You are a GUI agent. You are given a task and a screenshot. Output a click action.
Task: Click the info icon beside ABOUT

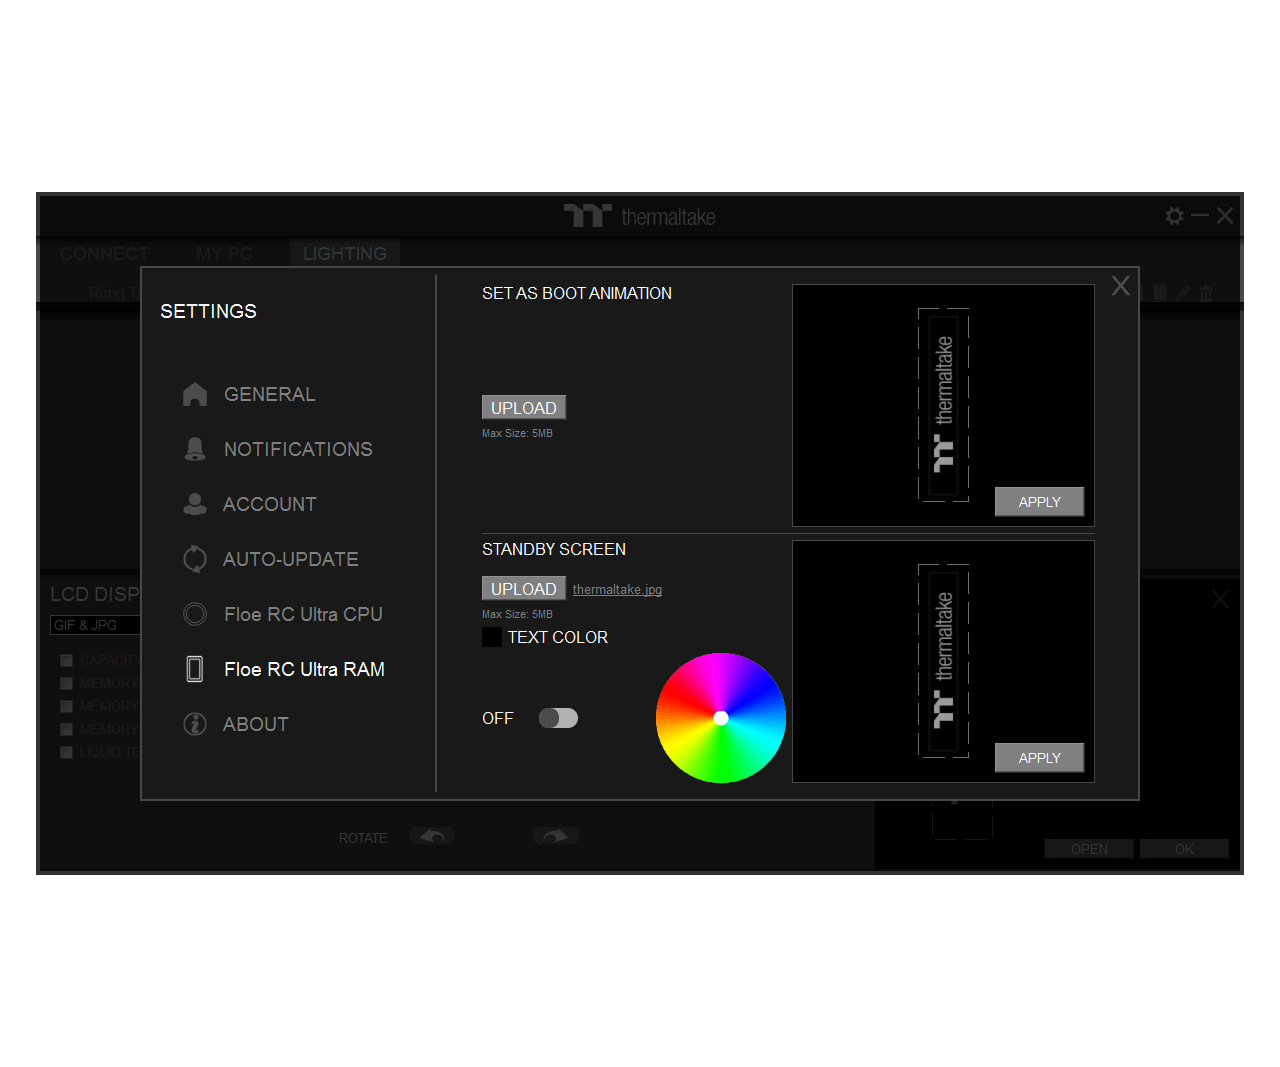(x=195, y=724)
